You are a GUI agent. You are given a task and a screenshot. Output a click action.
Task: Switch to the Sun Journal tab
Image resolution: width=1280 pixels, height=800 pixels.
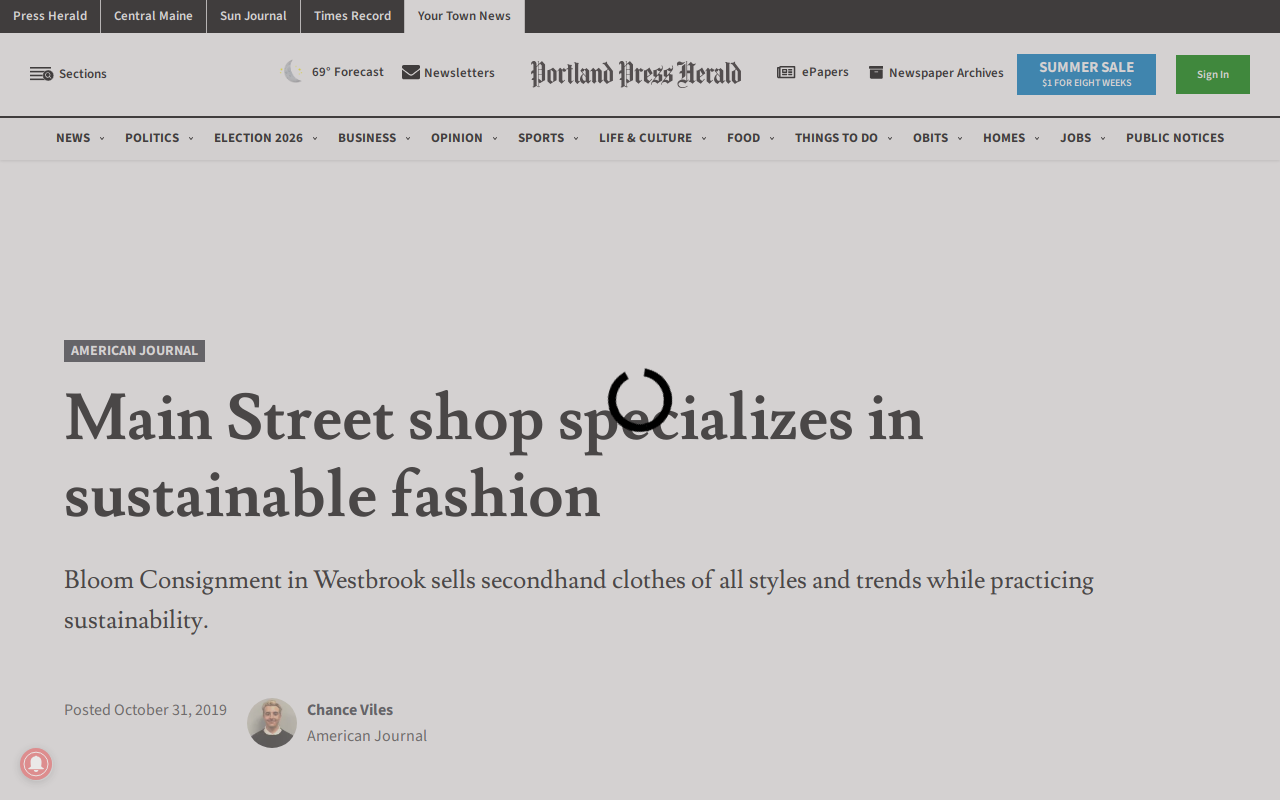click(253, 16)
